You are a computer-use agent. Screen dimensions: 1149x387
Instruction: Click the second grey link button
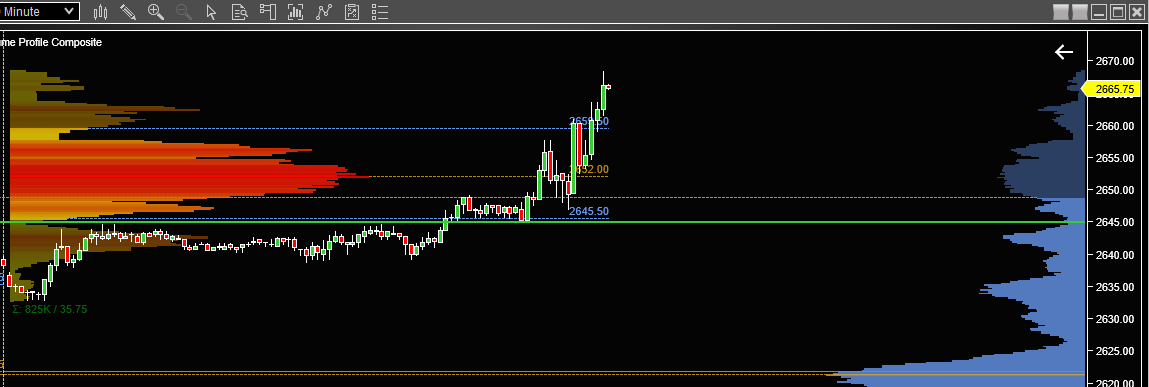[1079, 12]
